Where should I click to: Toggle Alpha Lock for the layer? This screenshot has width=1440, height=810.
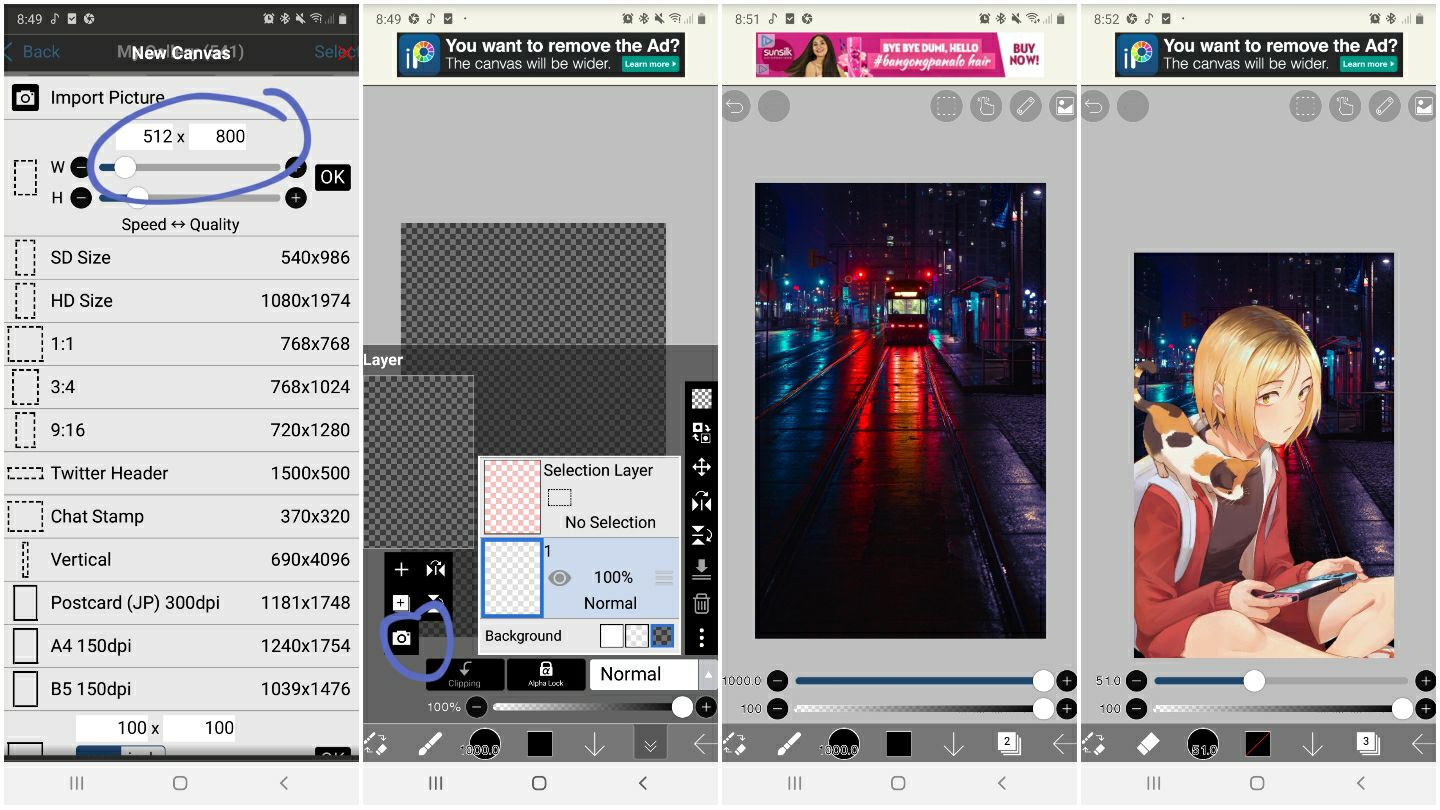546,674
